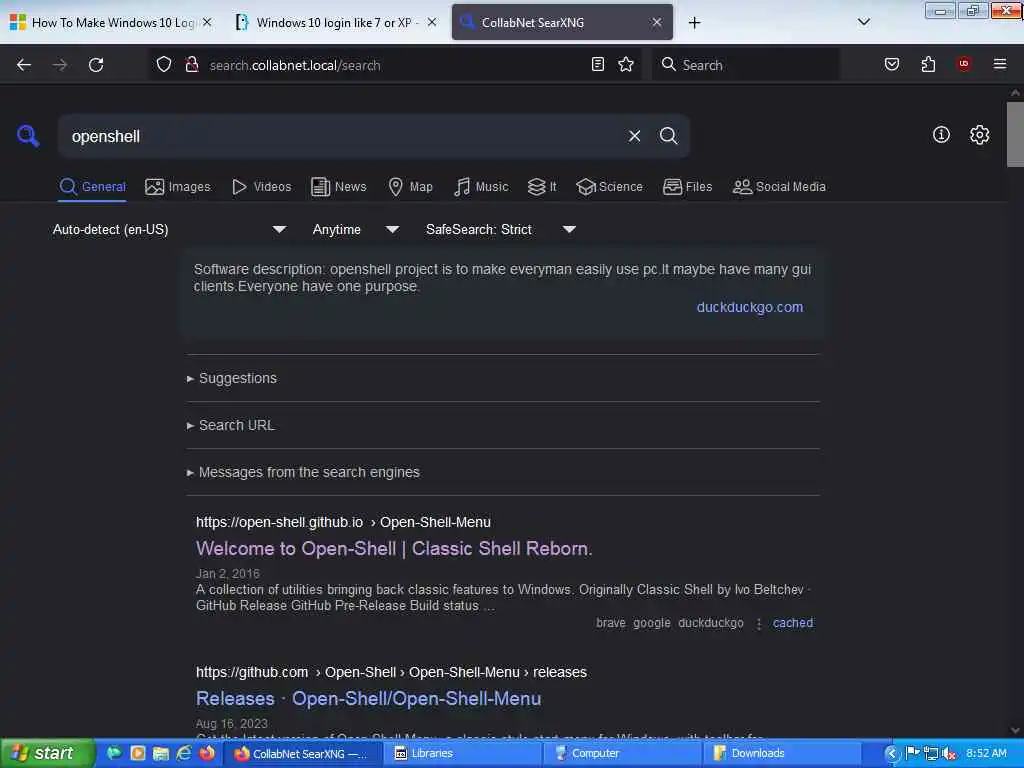
Task: Select the Social Media search category
Action: click(x=779, y=187)
